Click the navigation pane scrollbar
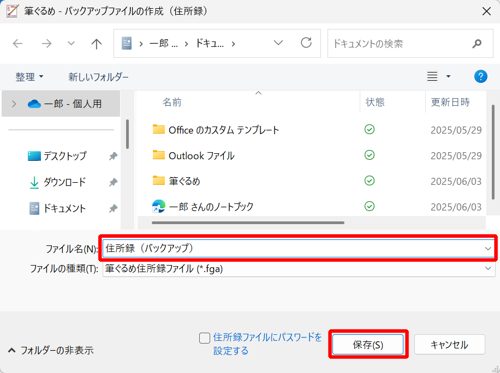 127,134
